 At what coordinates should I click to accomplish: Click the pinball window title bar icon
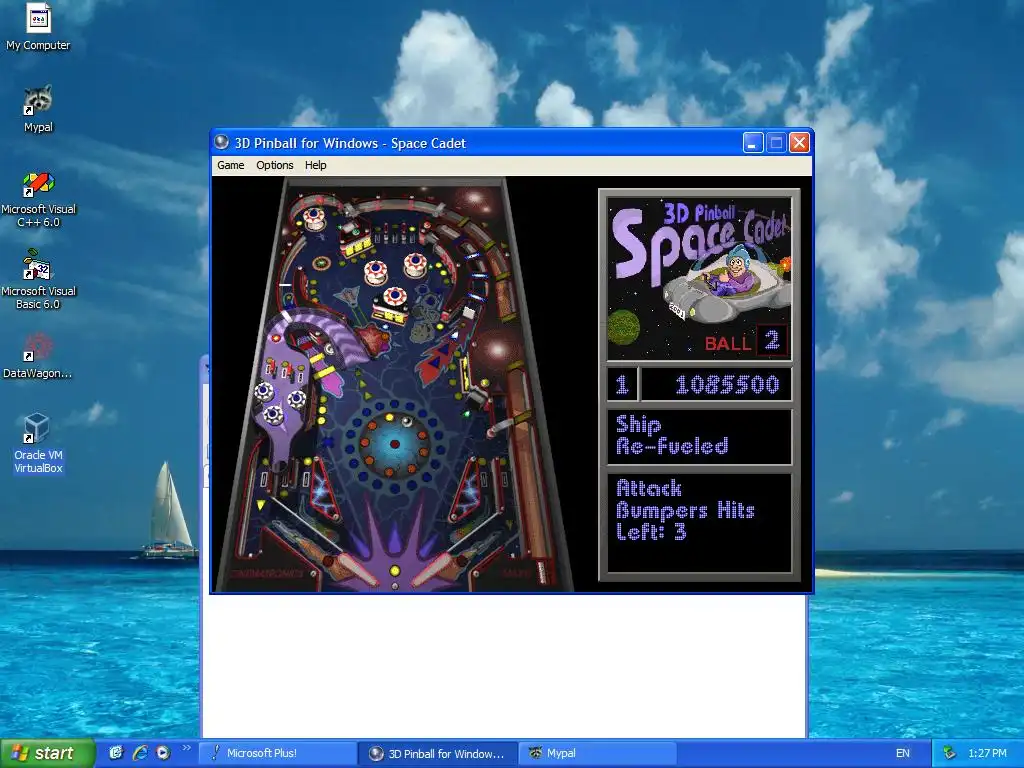222,142
